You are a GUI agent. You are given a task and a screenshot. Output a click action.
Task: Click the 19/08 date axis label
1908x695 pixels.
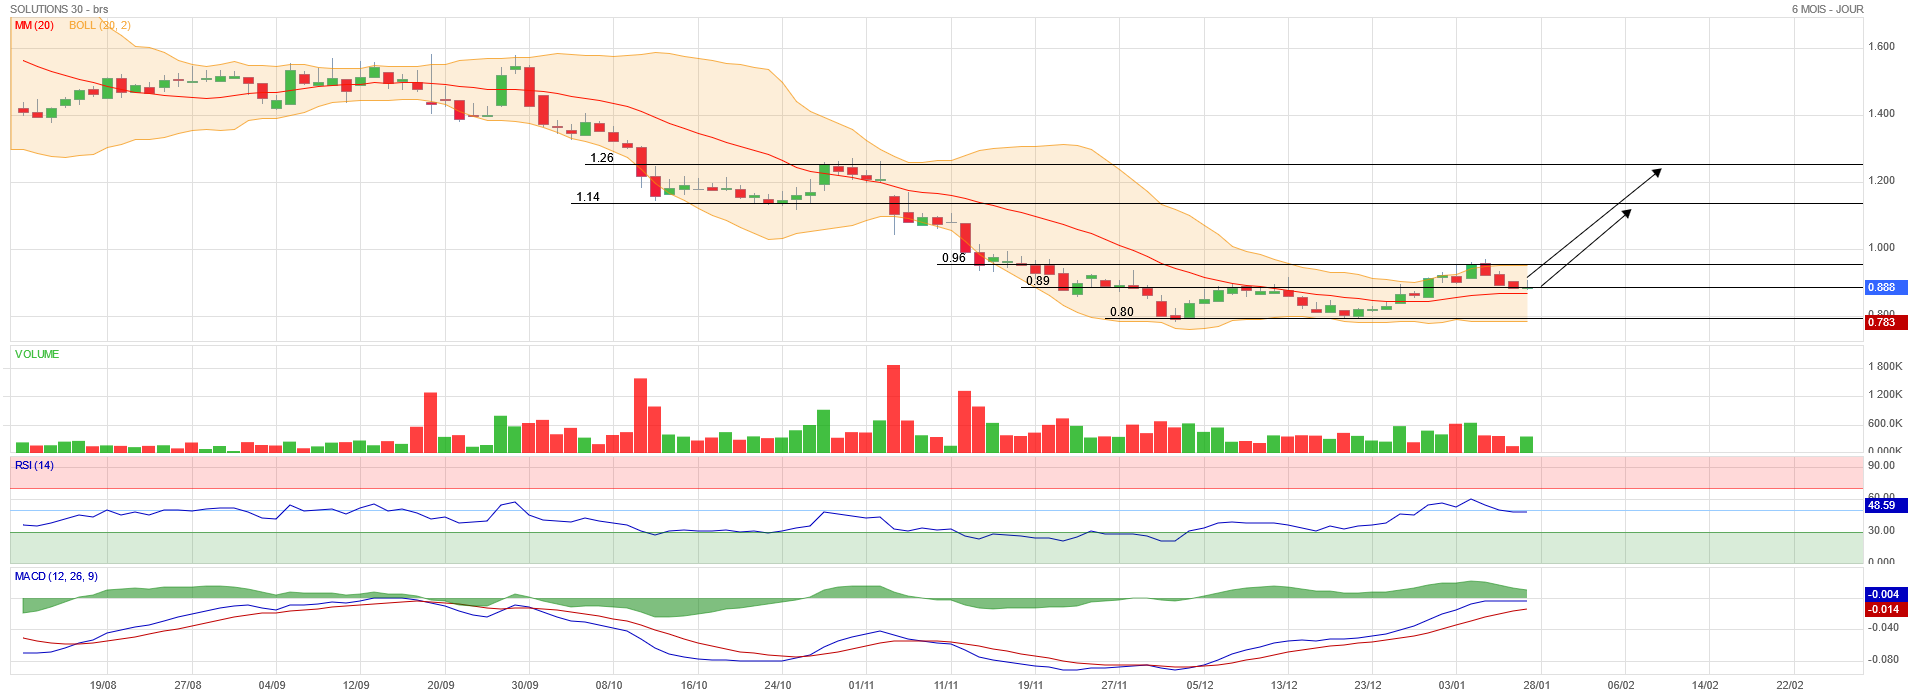coord(103,685)
